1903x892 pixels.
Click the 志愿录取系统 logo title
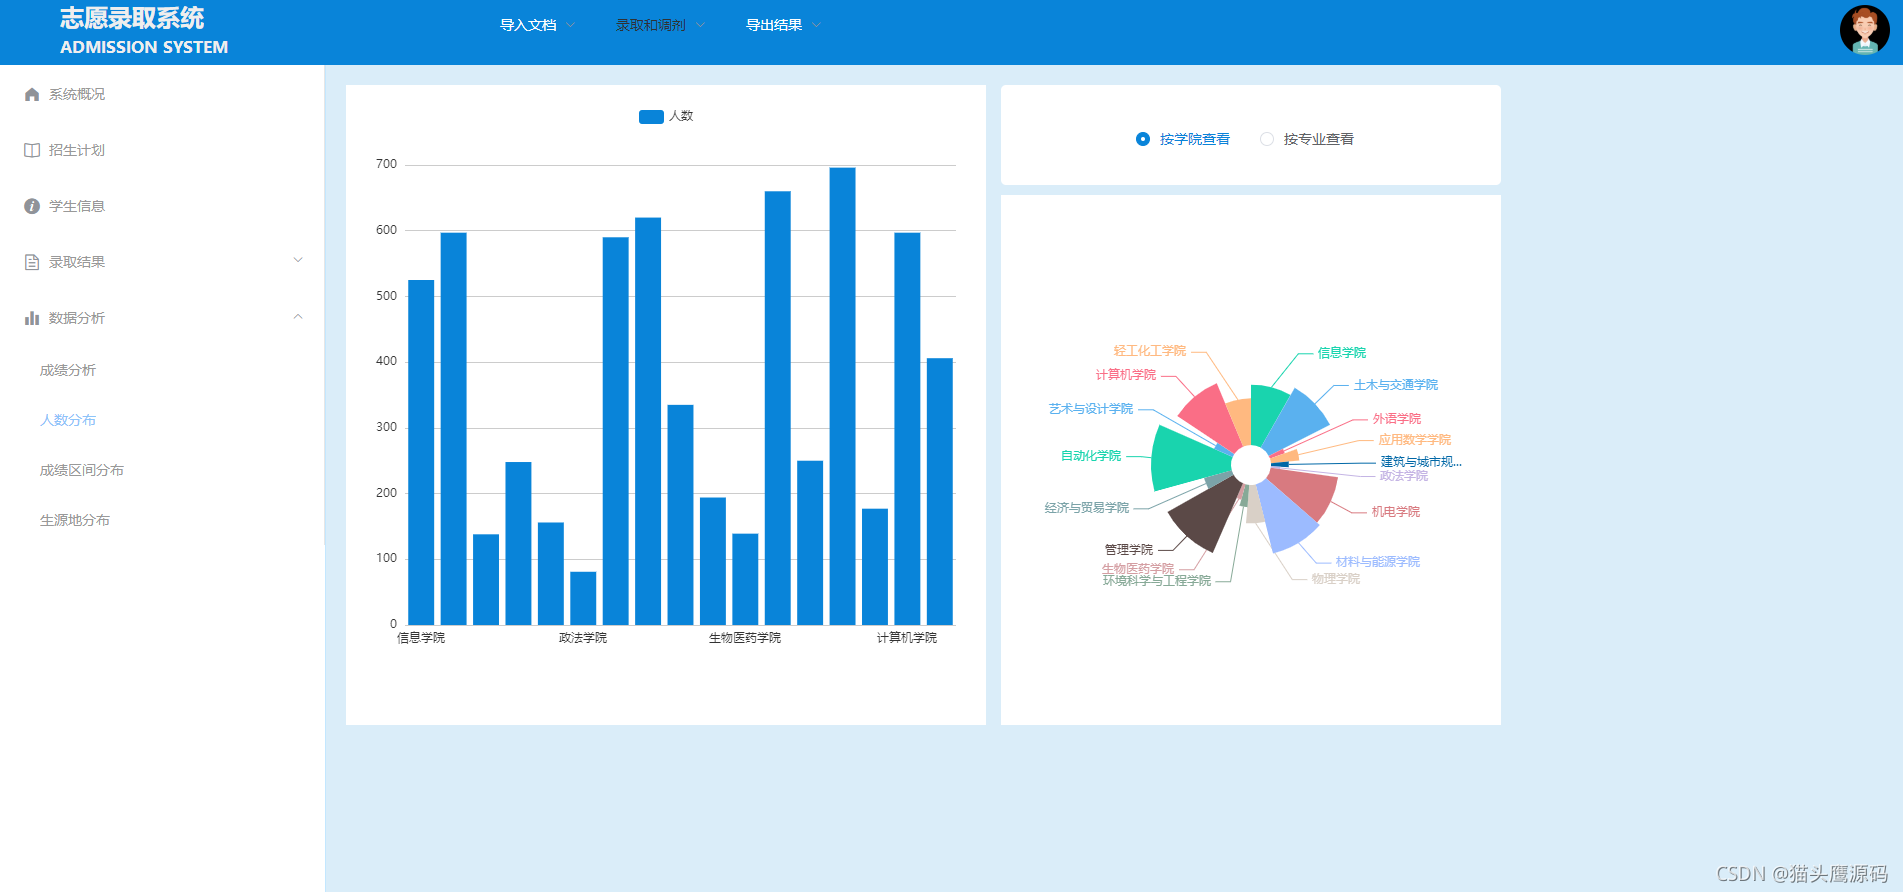132,18
